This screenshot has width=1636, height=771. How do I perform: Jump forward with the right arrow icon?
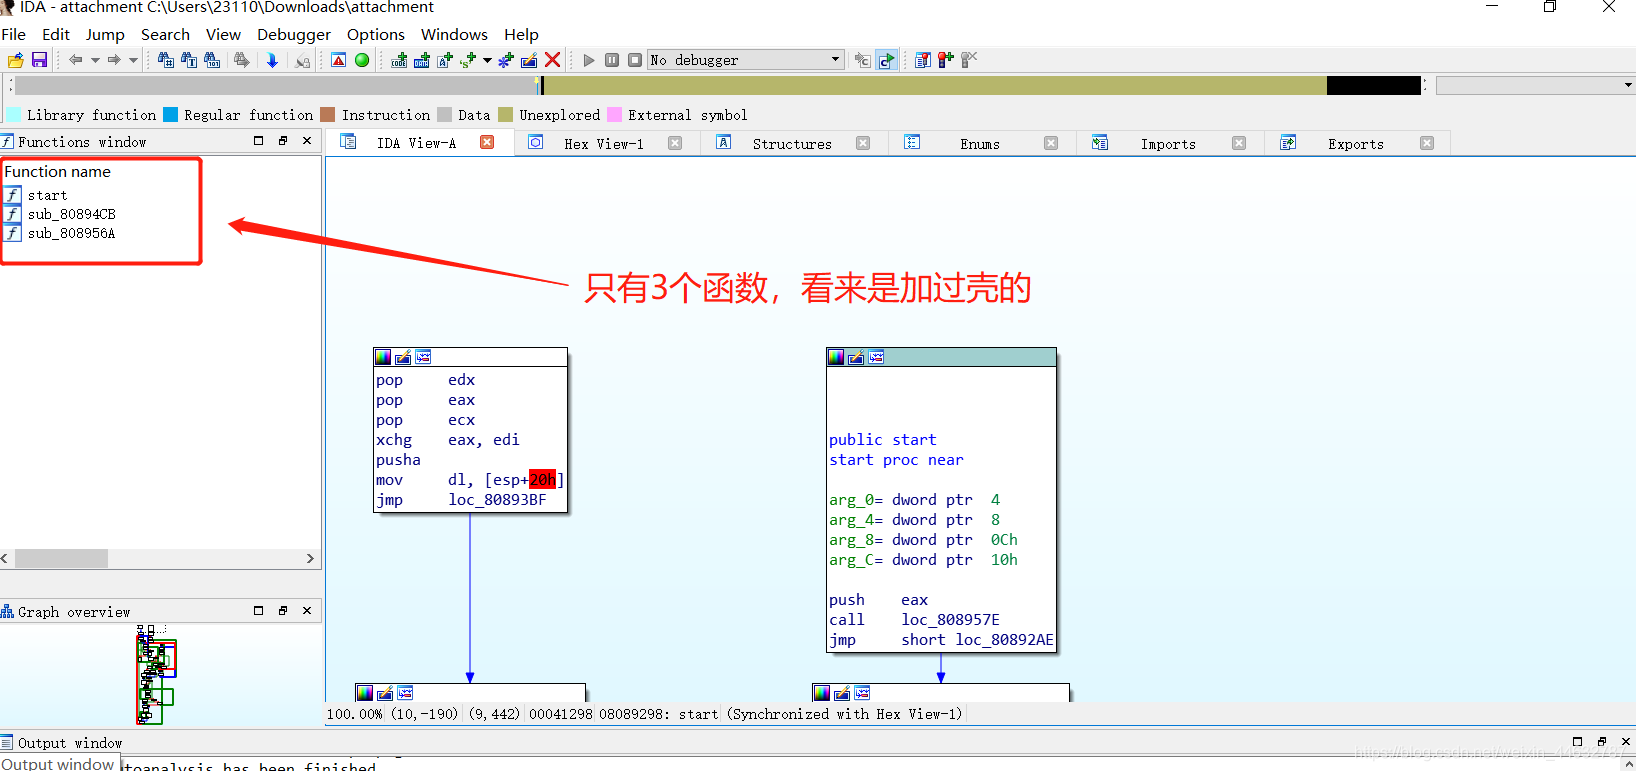pos(114,60)
